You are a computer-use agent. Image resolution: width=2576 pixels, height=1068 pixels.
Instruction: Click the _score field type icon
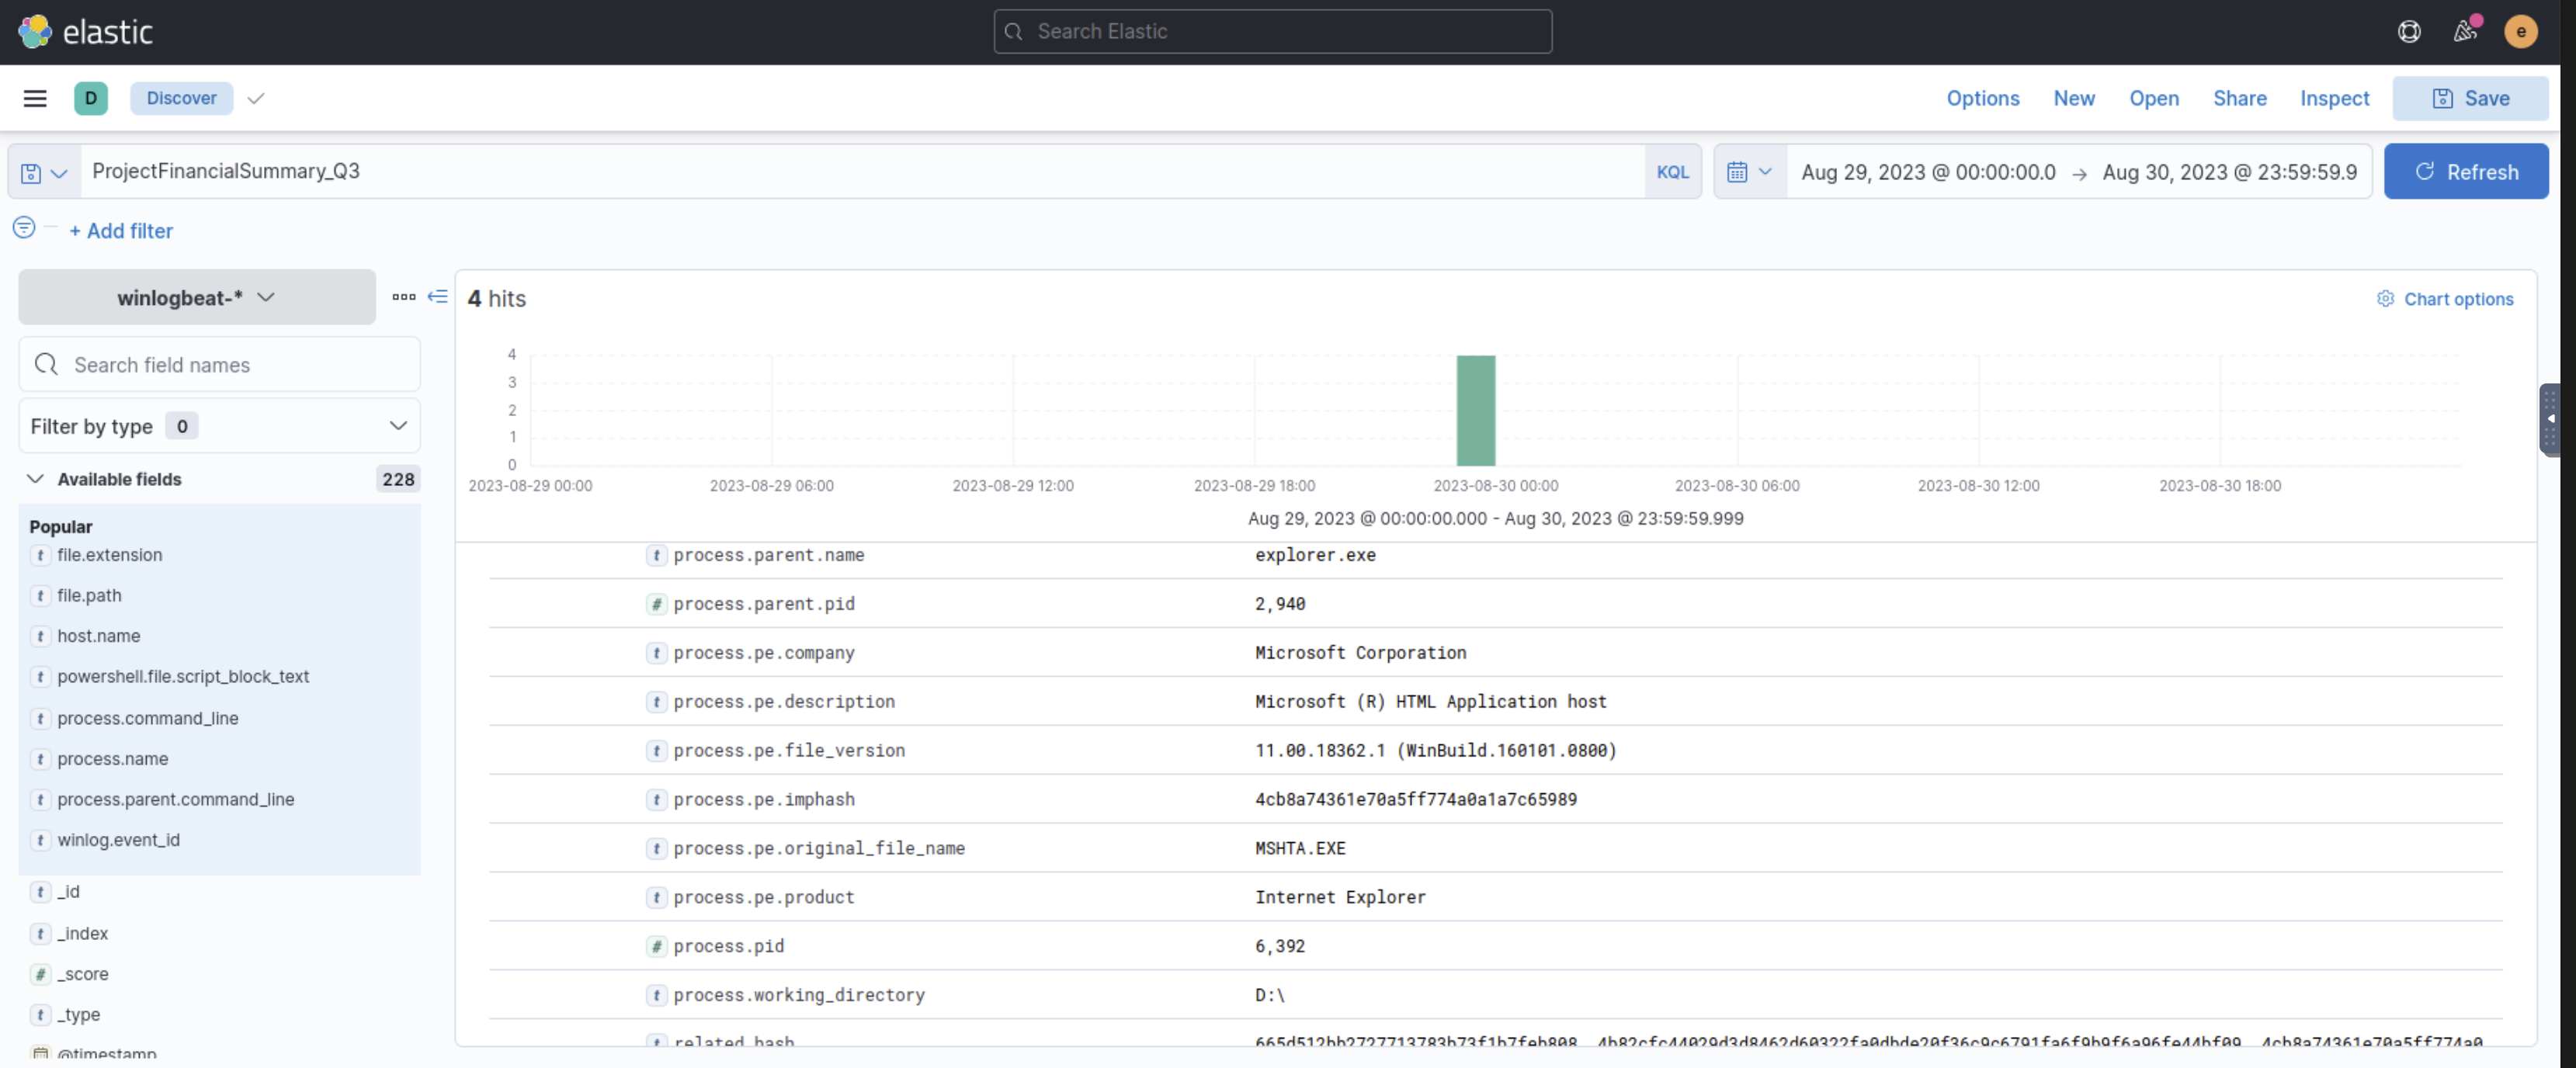40,974
